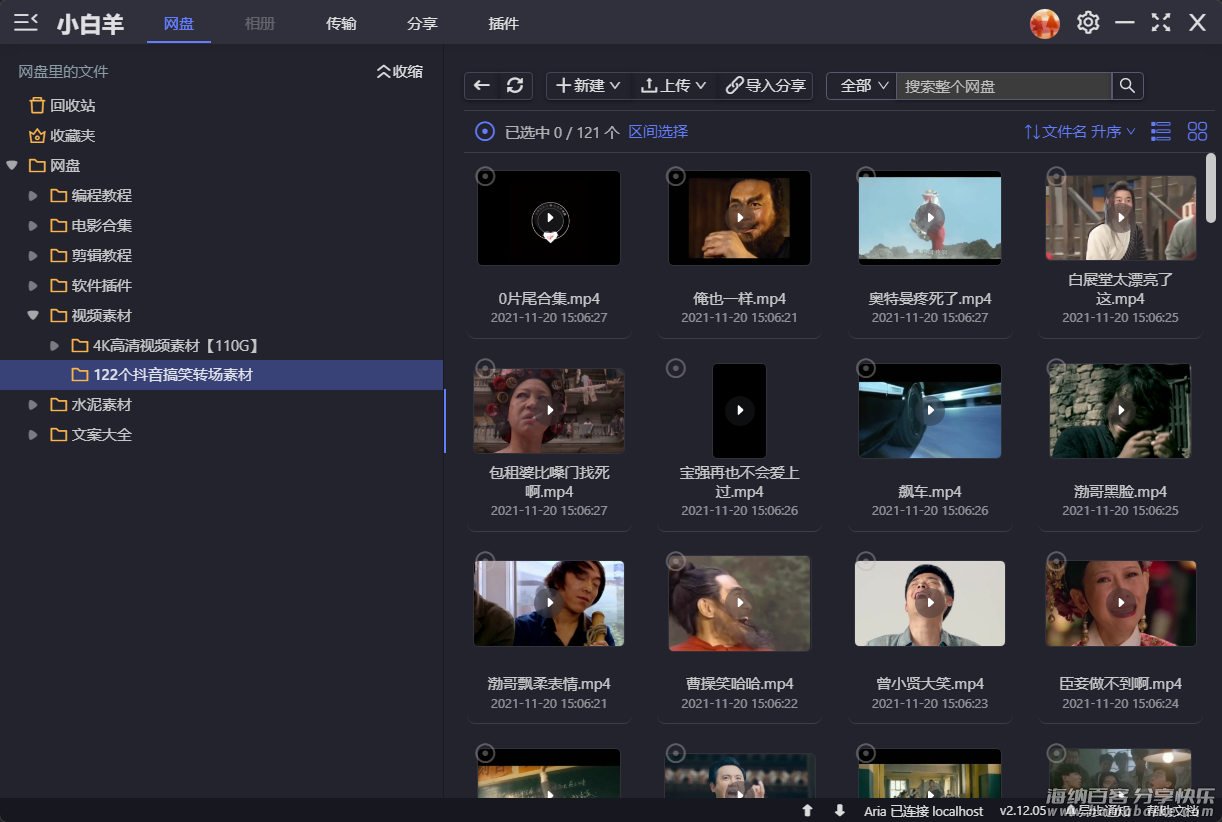Open the 插件 tab

click(503, 23)
